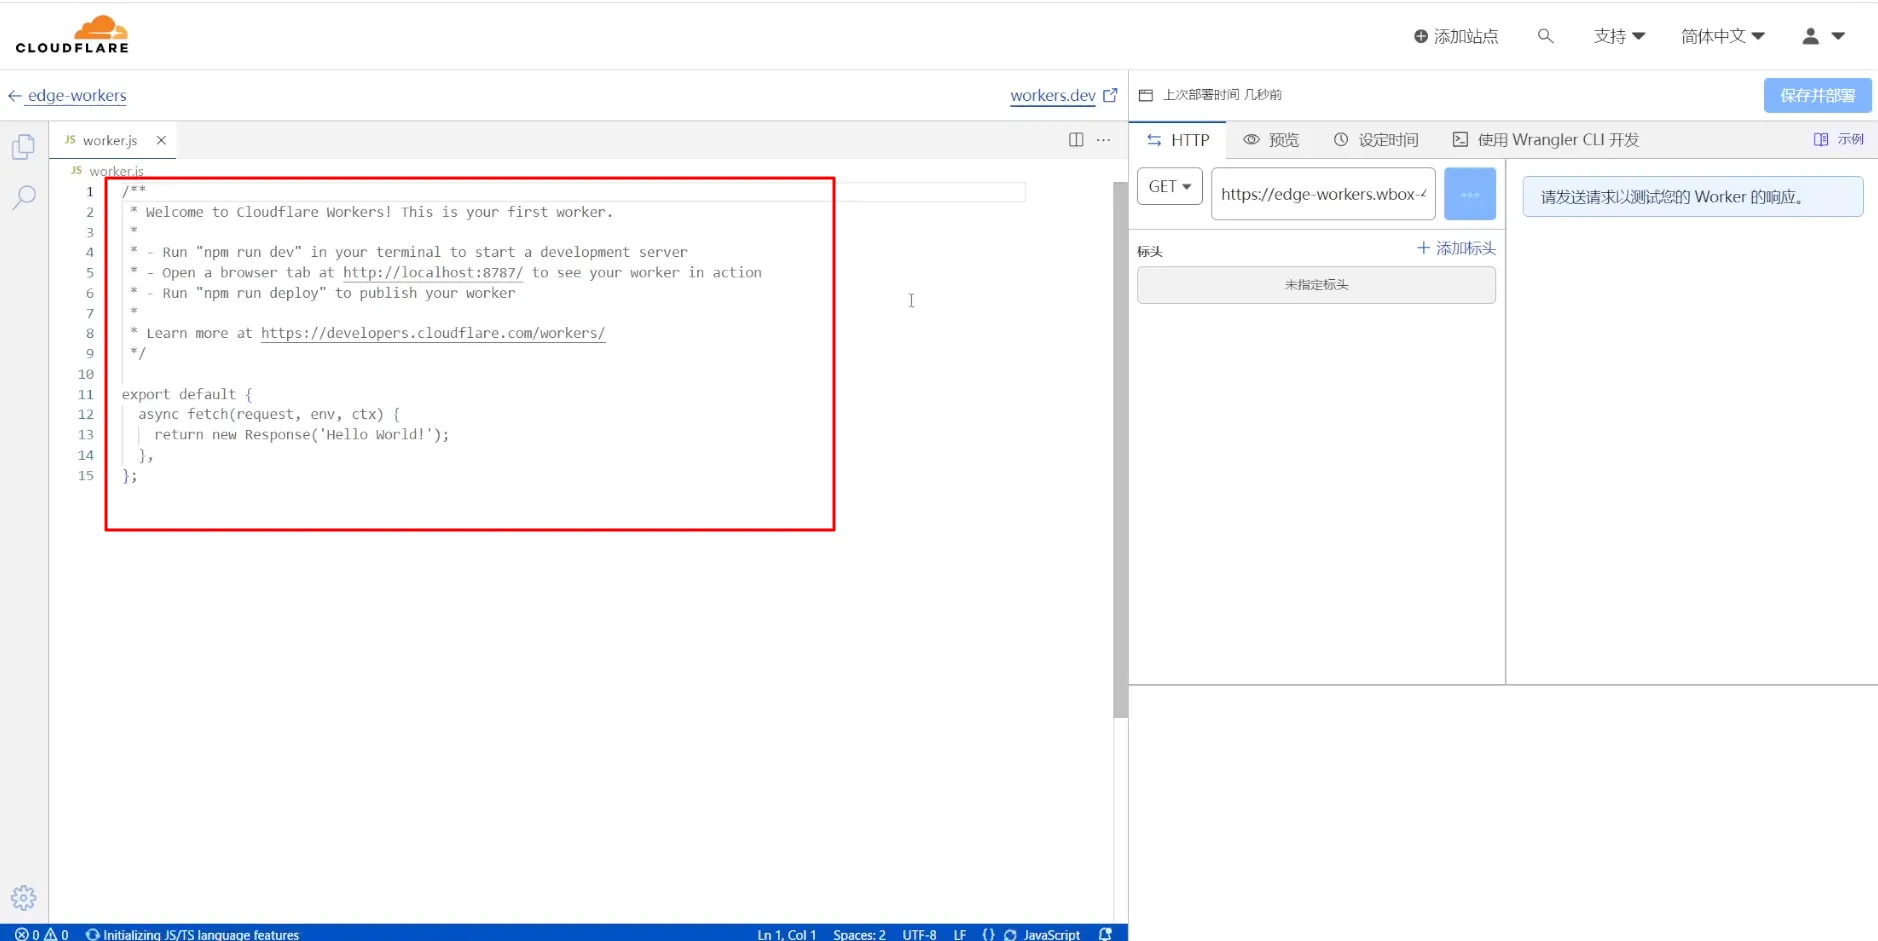Image resolution: width=1878 pixels, height=941 pixels.
Task: Click the 未指定标头 box
Action: (x=1316, y=285)
